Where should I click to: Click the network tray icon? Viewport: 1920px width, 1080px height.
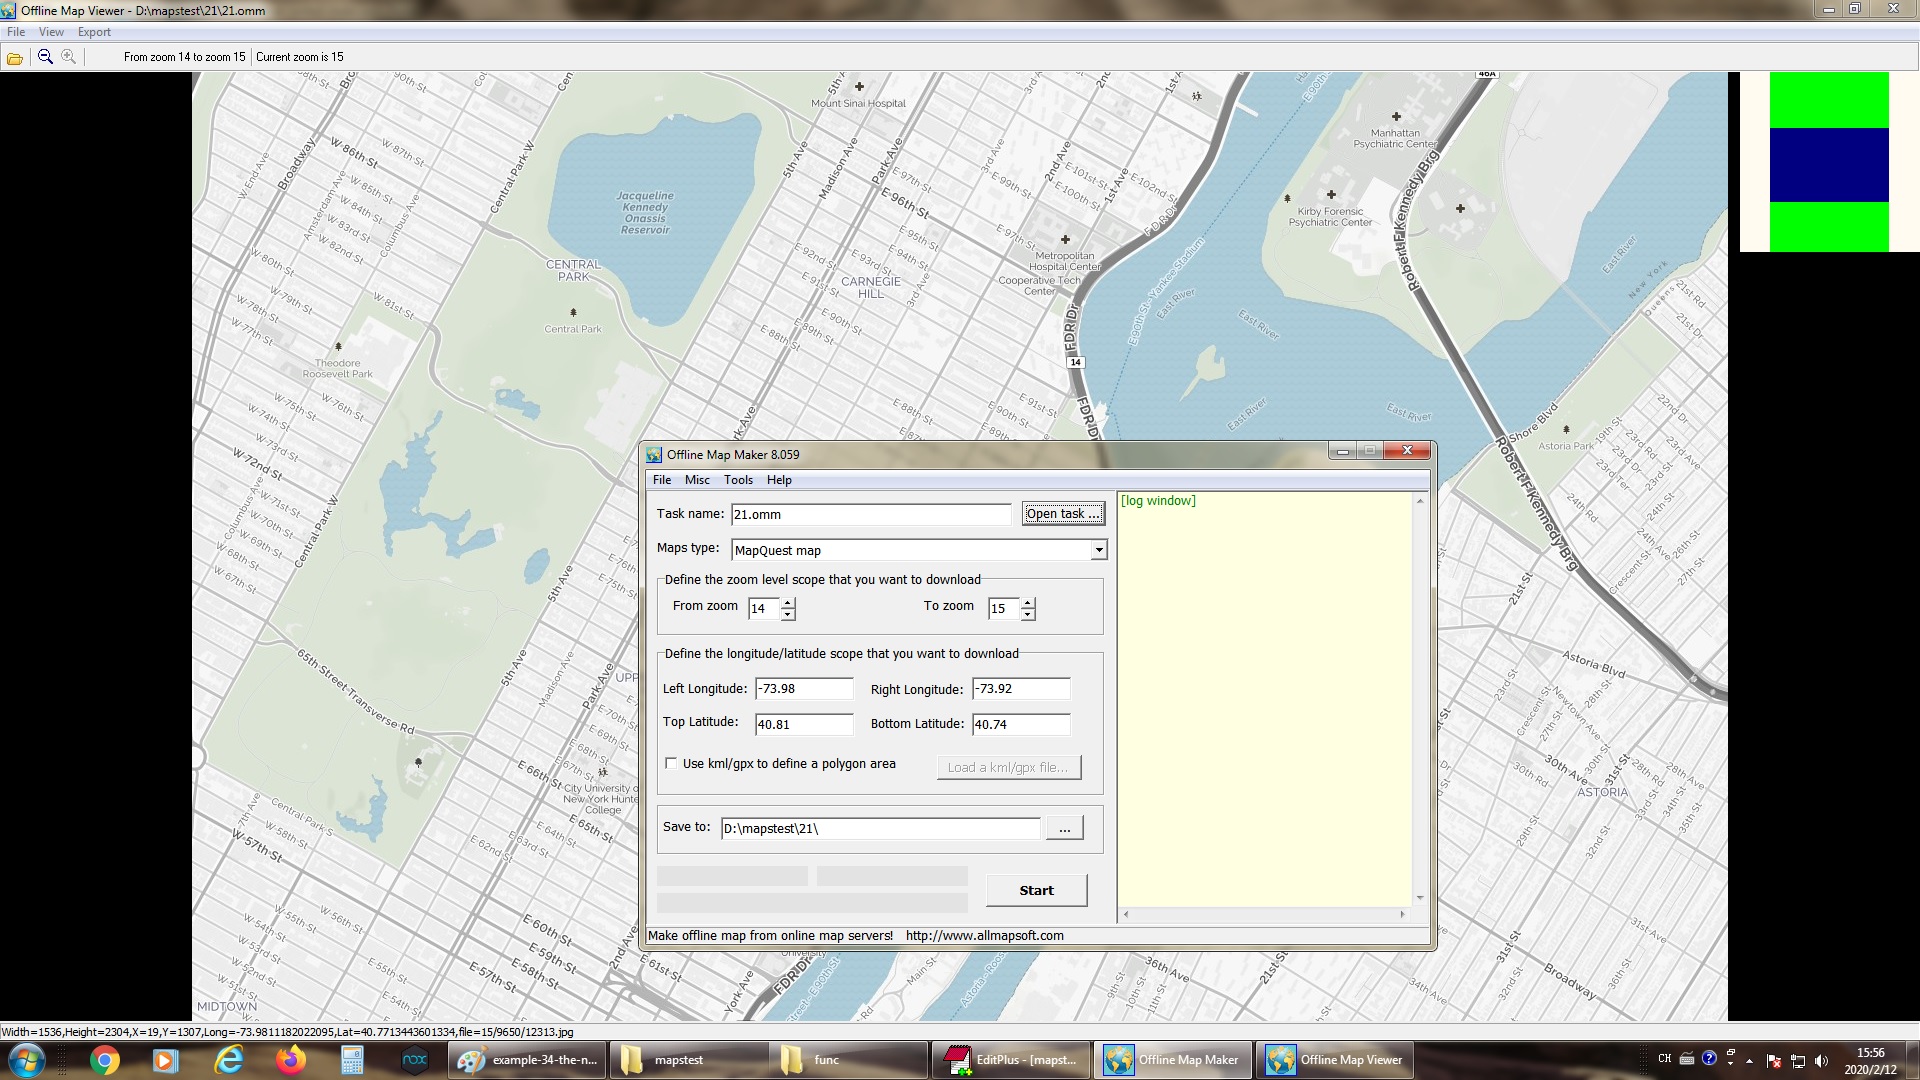coord(1798,1061)
